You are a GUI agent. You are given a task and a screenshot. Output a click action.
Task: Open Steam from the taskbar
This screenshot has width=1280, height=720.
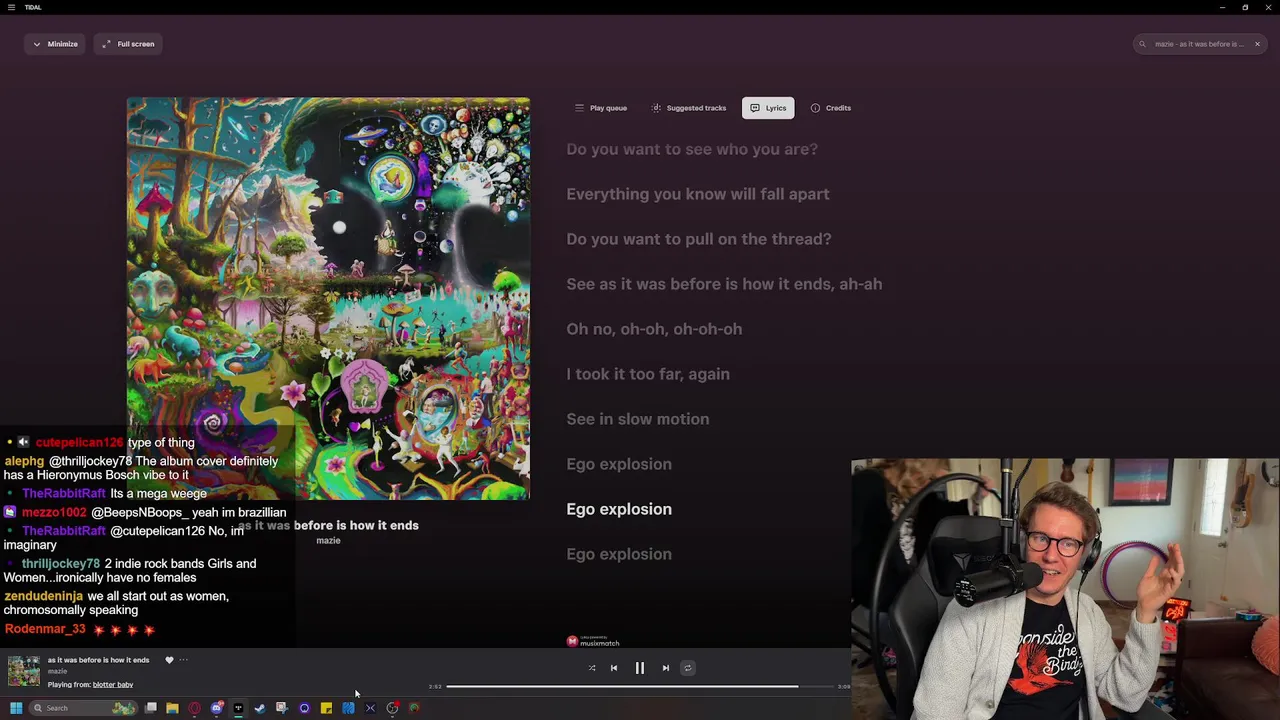260,708
